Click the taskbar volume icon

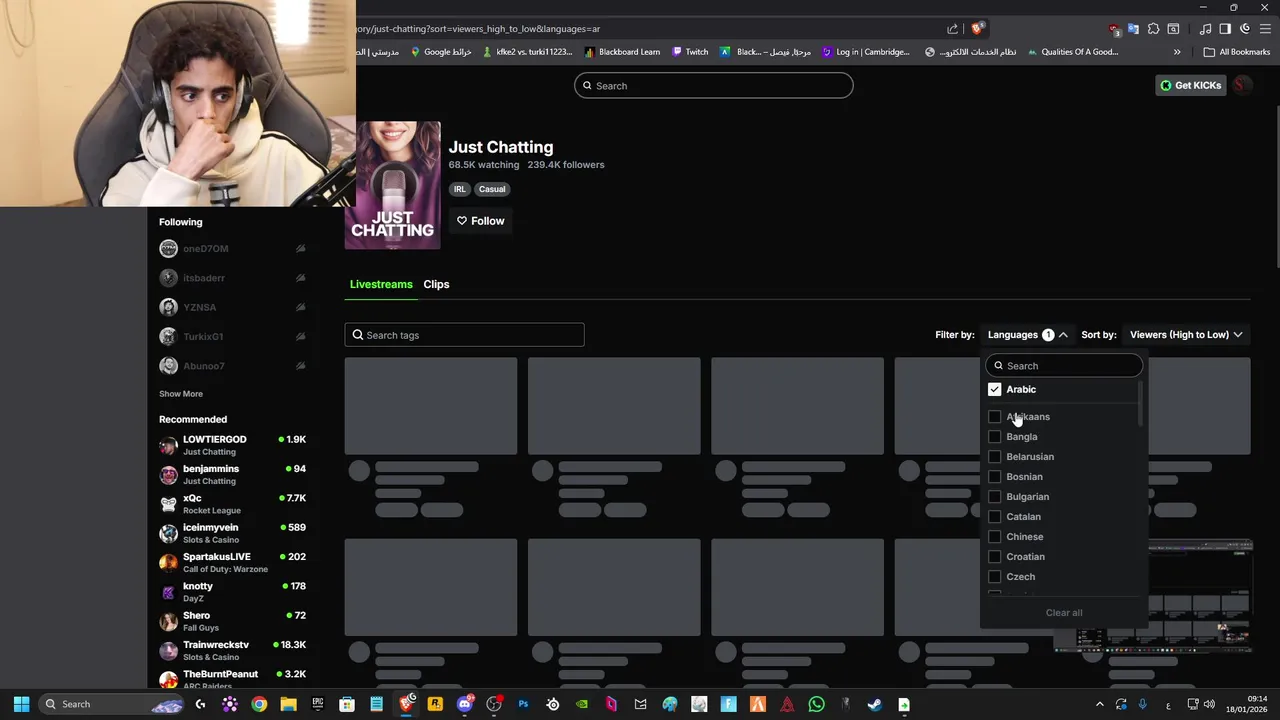(1209, 704)
